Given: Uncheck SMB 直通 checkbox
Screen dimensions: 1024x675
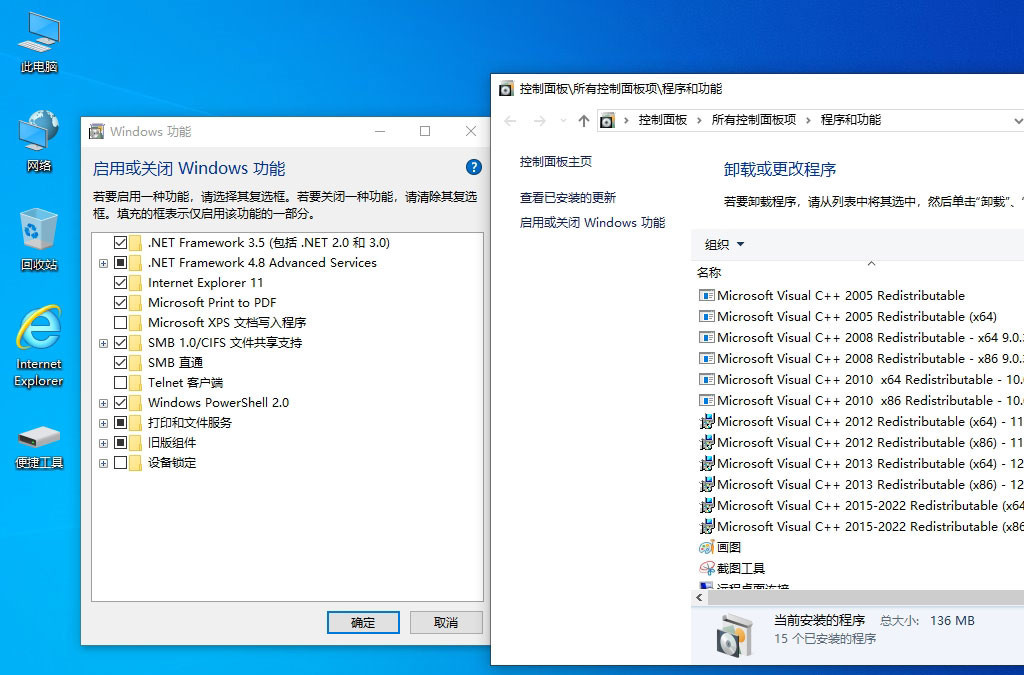Looking at the screenshot, I should click(x=120, y=362).
